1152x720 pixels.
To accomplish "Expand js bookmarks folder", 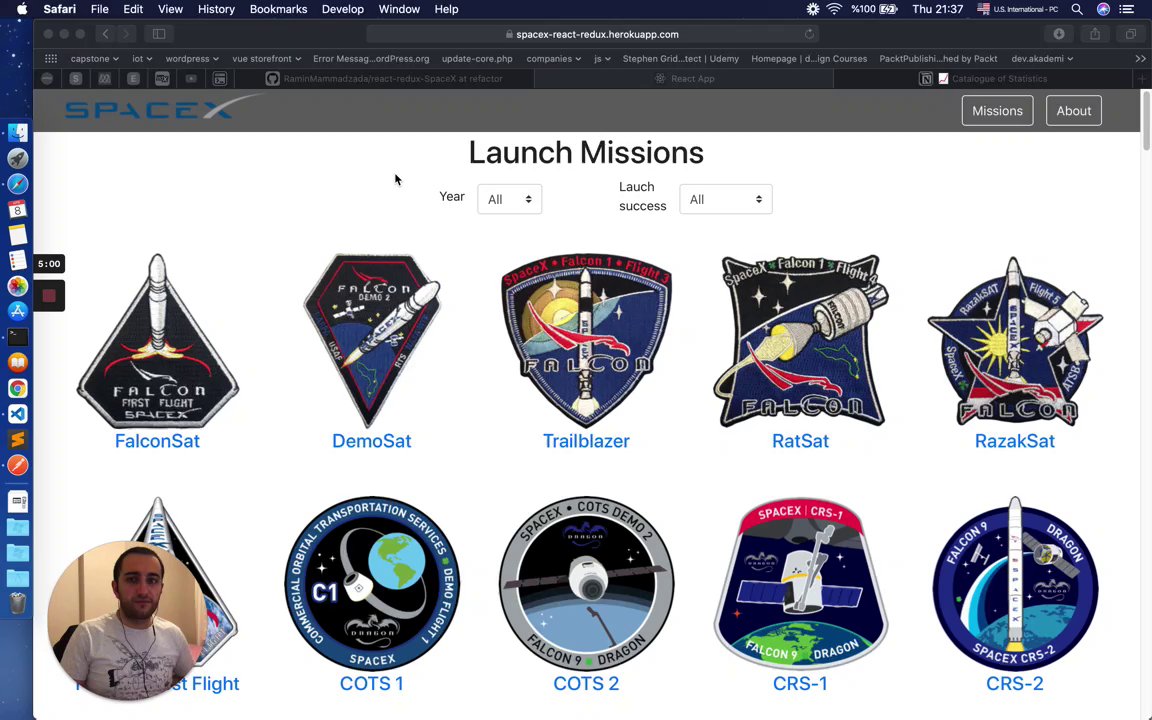I will 602,59.
